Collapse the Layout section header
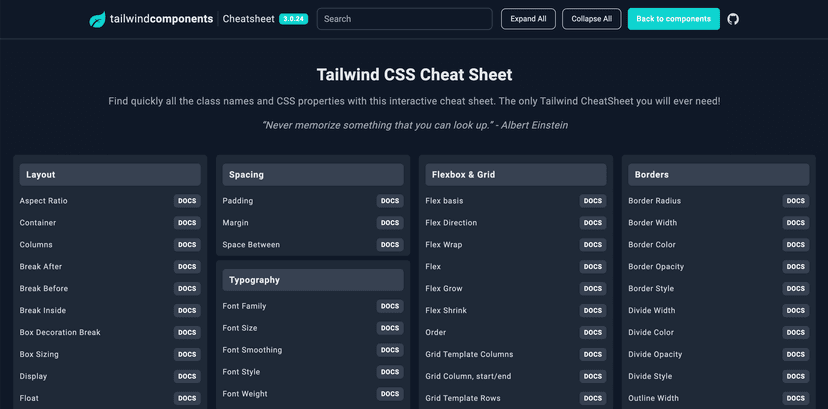This screenshot has width=828, height=409. (110, 175)
